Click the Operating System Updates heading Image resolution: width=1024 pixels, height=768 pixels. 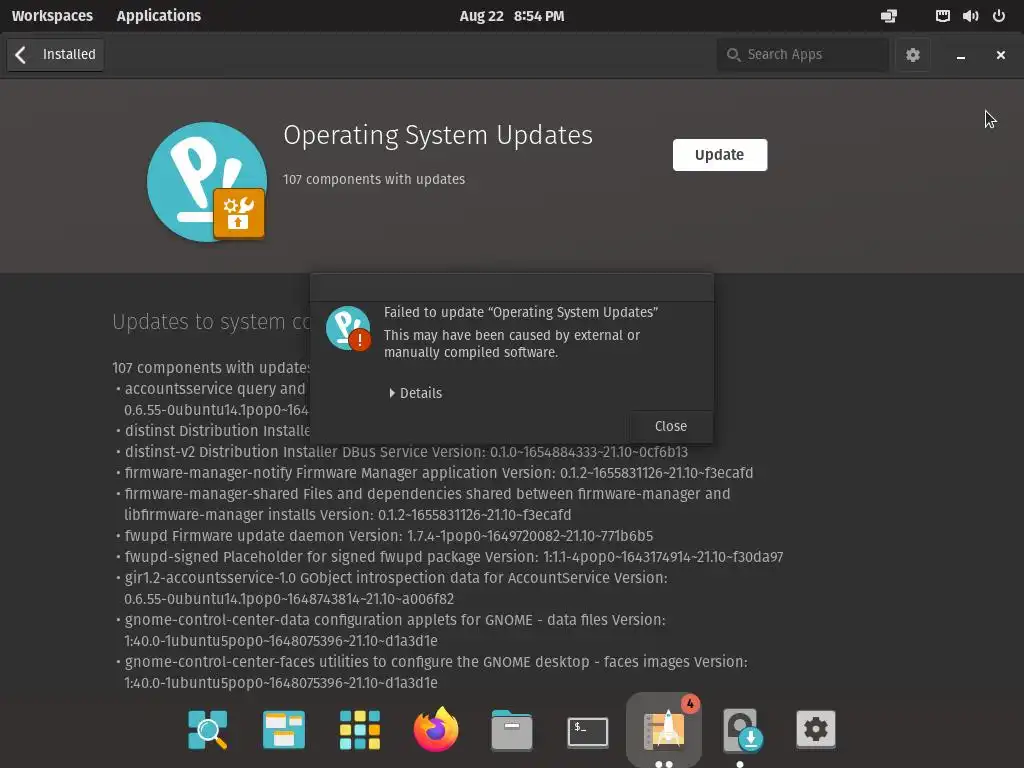coord(438,135)
